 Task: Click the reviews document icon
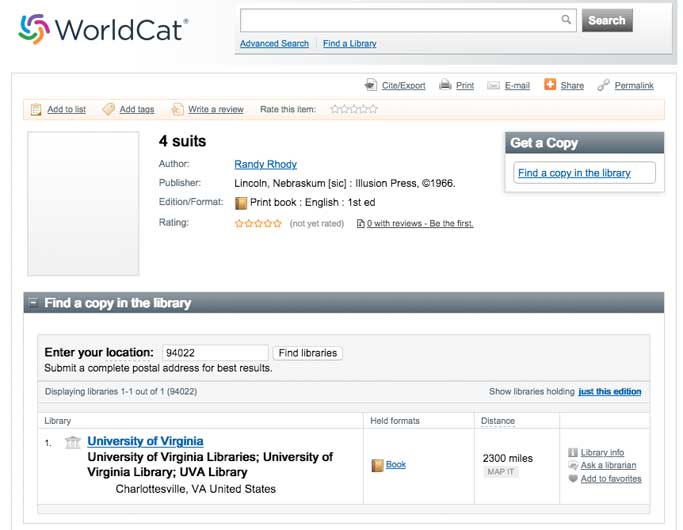(360, 223)
